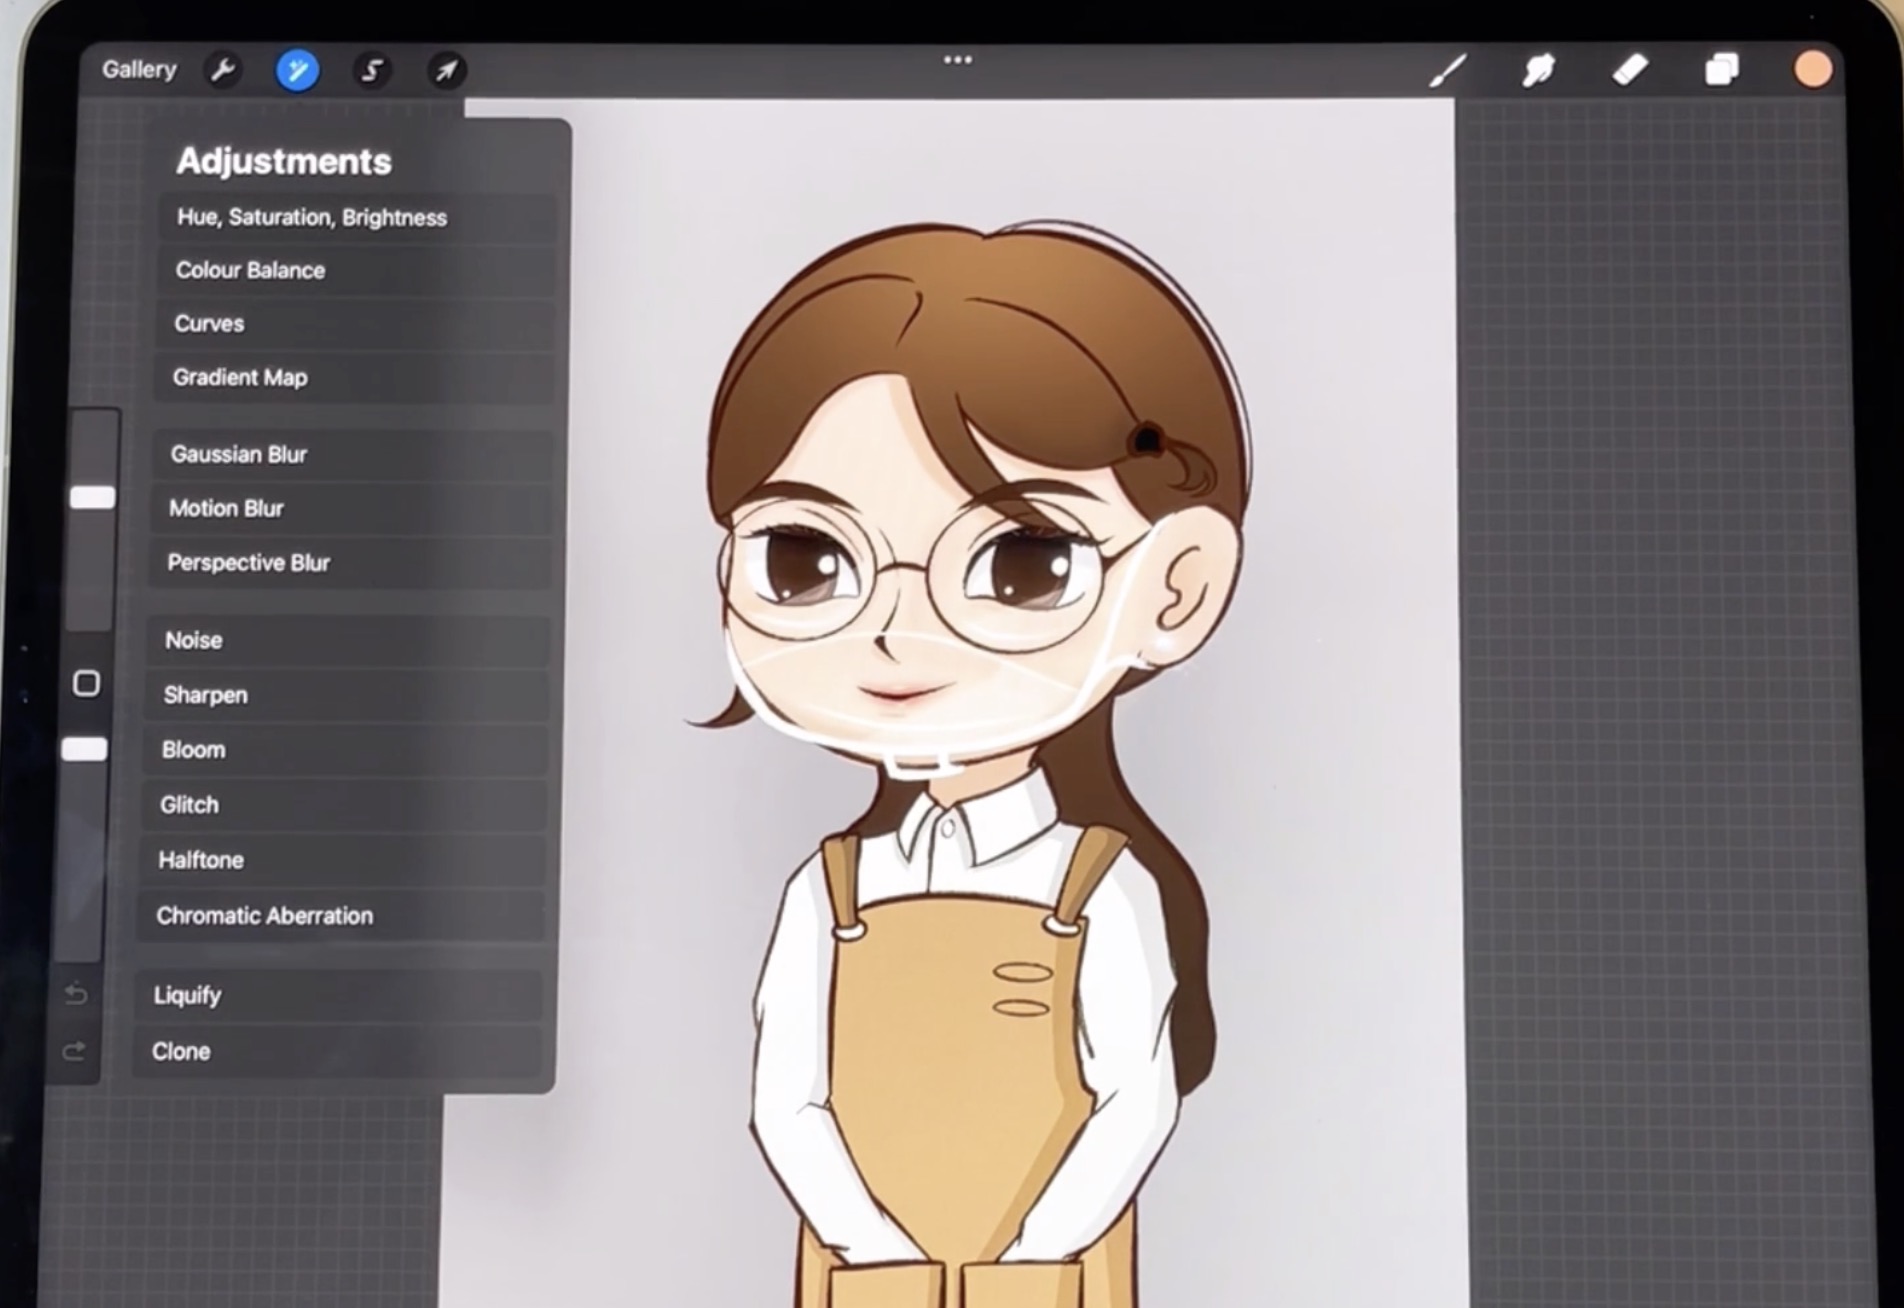This screenshot has width=1904, height=1308.
Task: Open the Curves adjustment
Action: click(x=354, y=323)
